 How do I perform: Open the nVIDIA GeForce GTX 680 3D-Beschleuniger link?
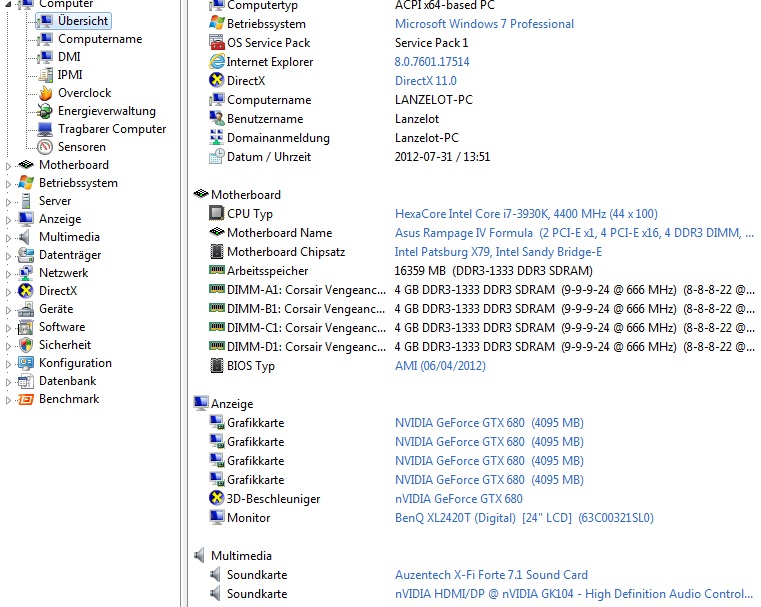[459, 499]
